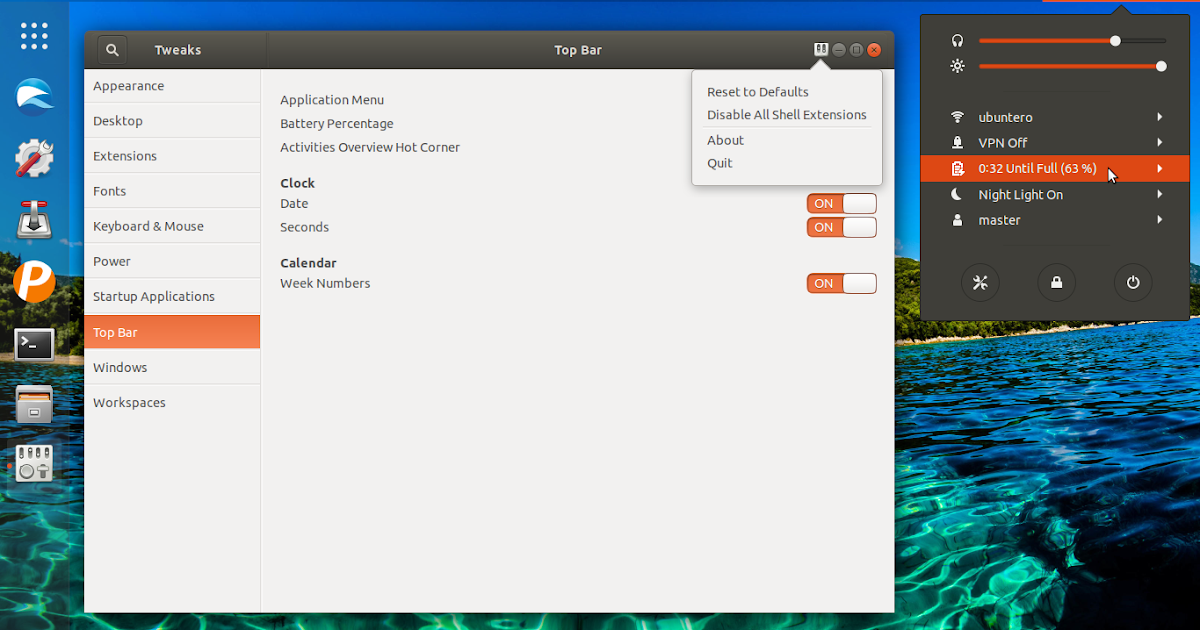
Task: Click the Wi-Fi icon next to ubuntero
Action: click(958, 117)
